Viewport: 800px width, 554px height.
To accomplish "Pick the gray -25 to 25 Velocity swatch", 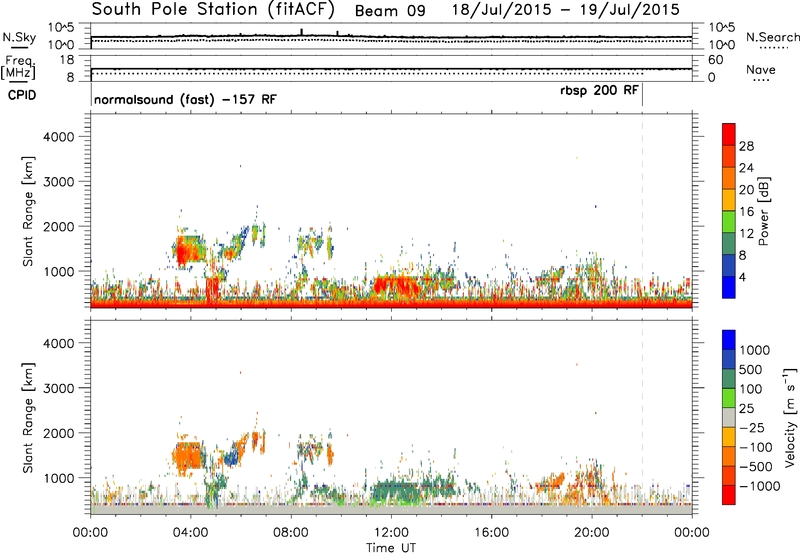I will [x=729, y=418].
